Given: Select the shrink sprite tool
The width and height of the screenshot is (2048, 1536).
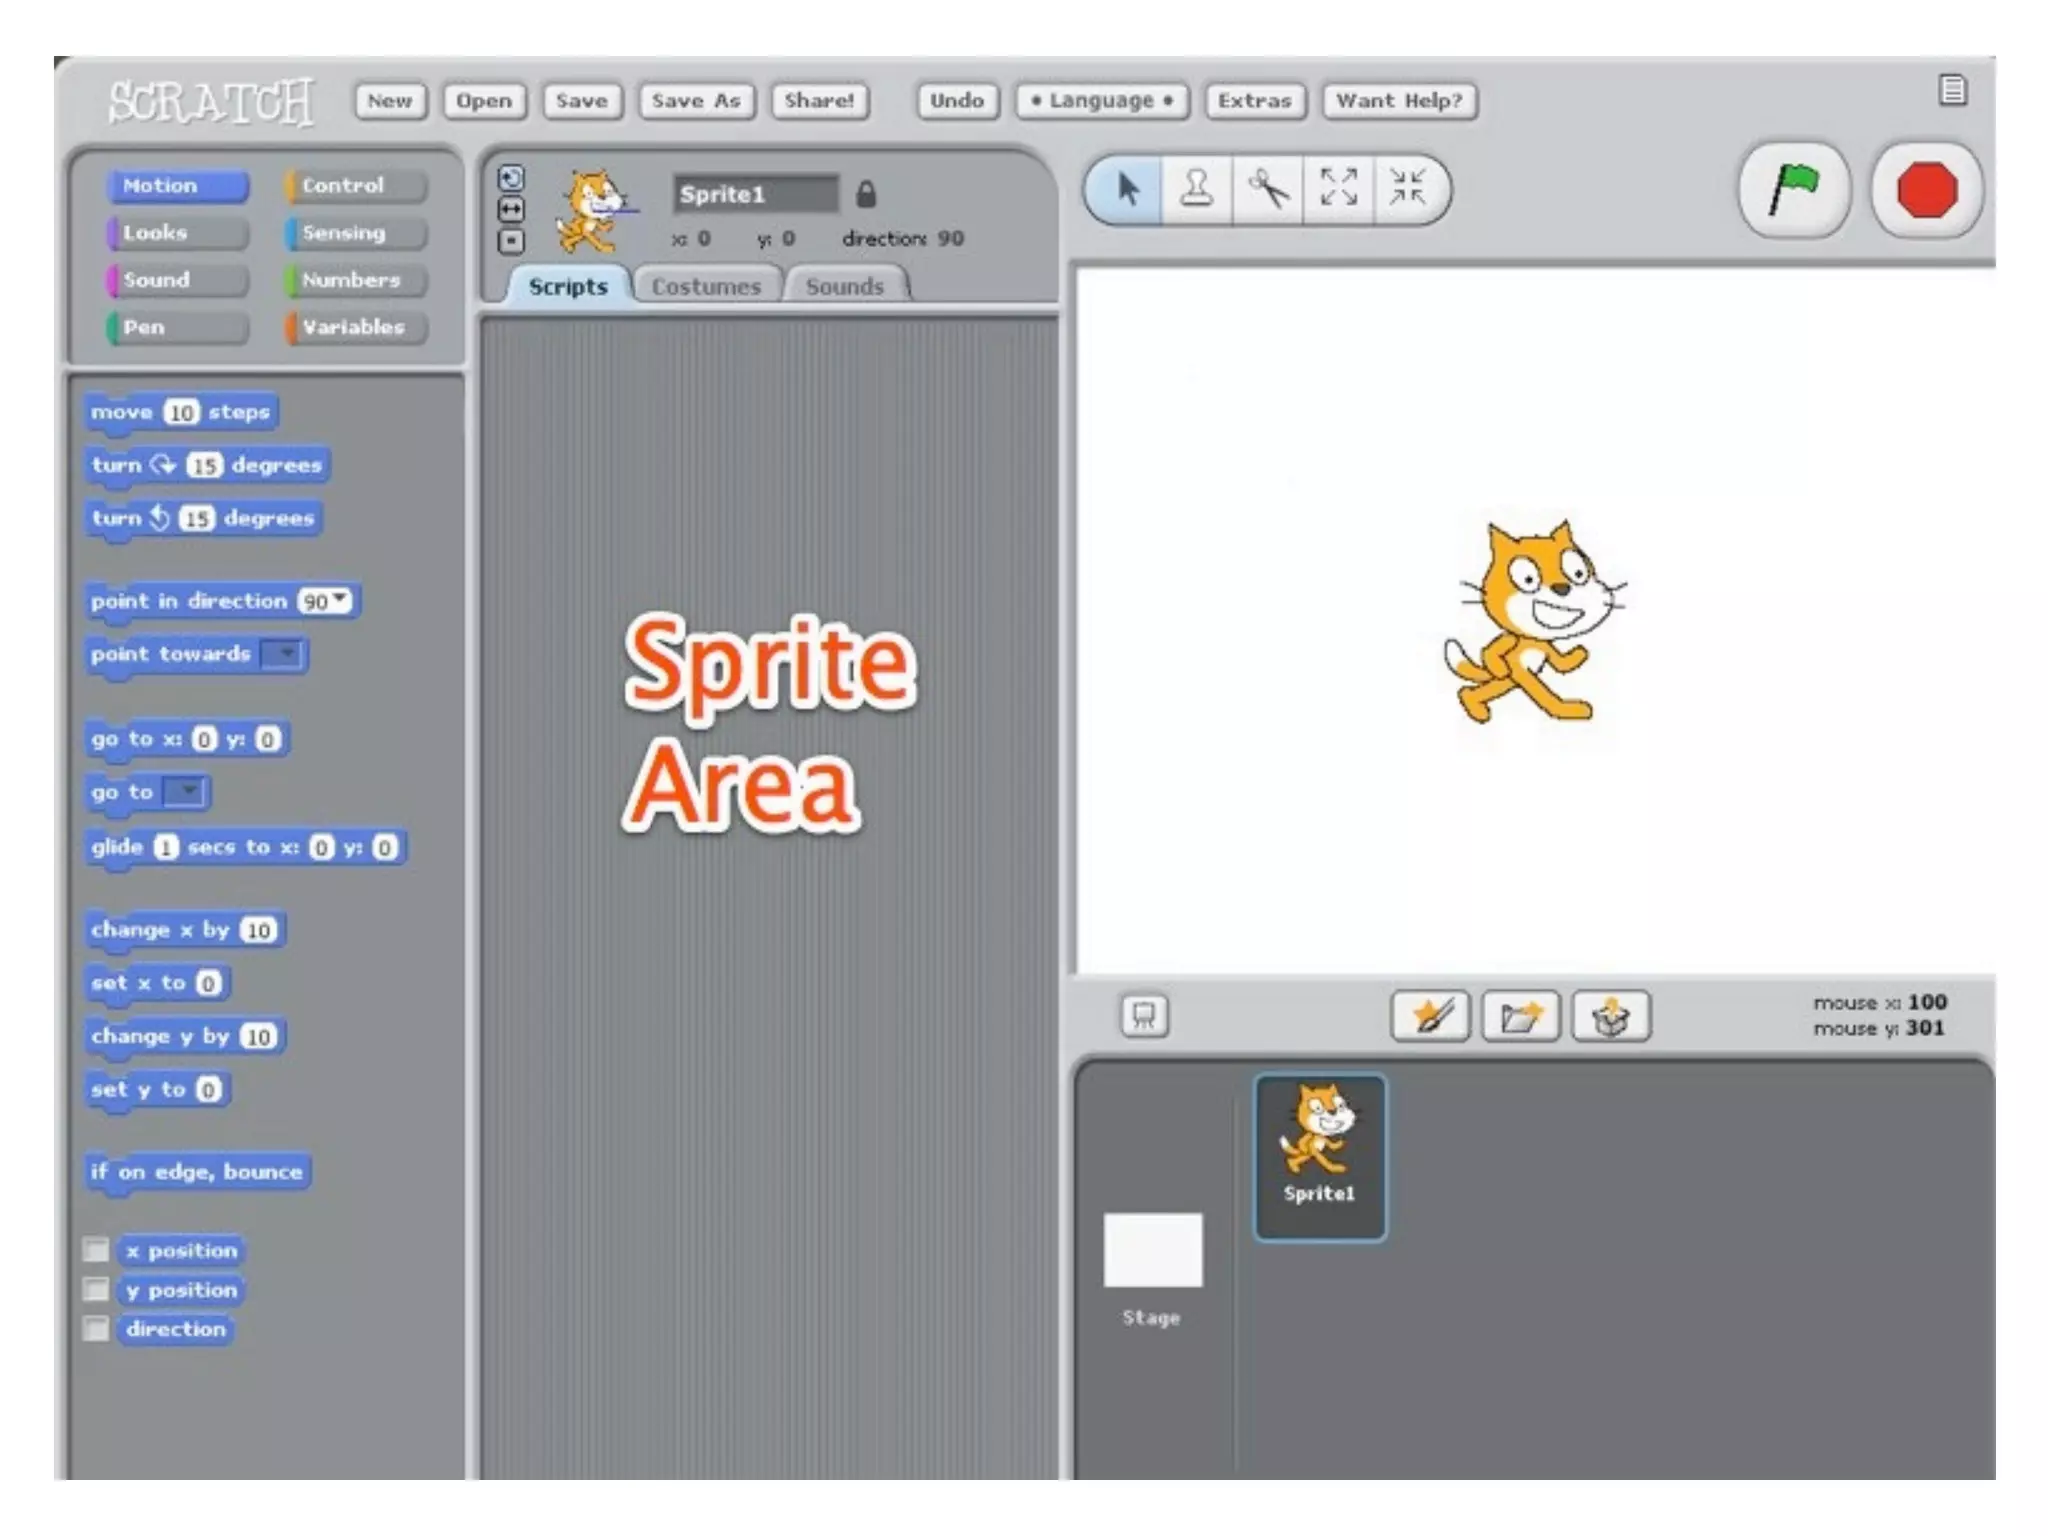Looking at the screenshot, I should (x=1408, y=189).
